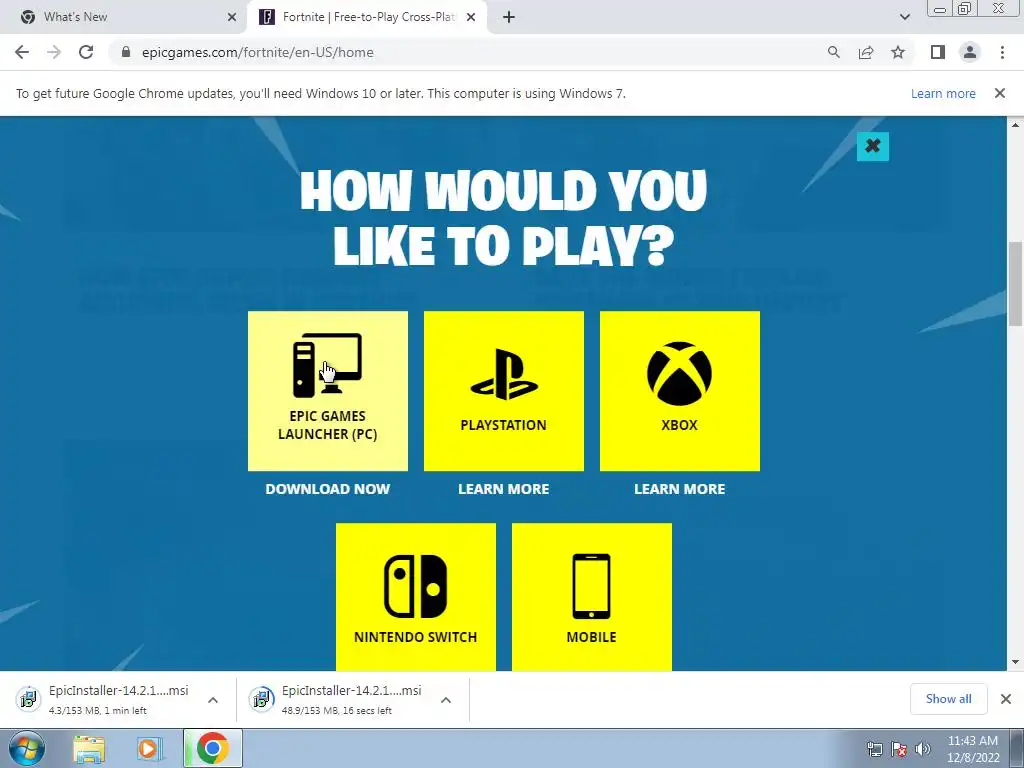Click Learn More under Xbox
Image resolution: width=1024 pixels, height=768 pixels.
pyautogui.click(x=680, y=489)
